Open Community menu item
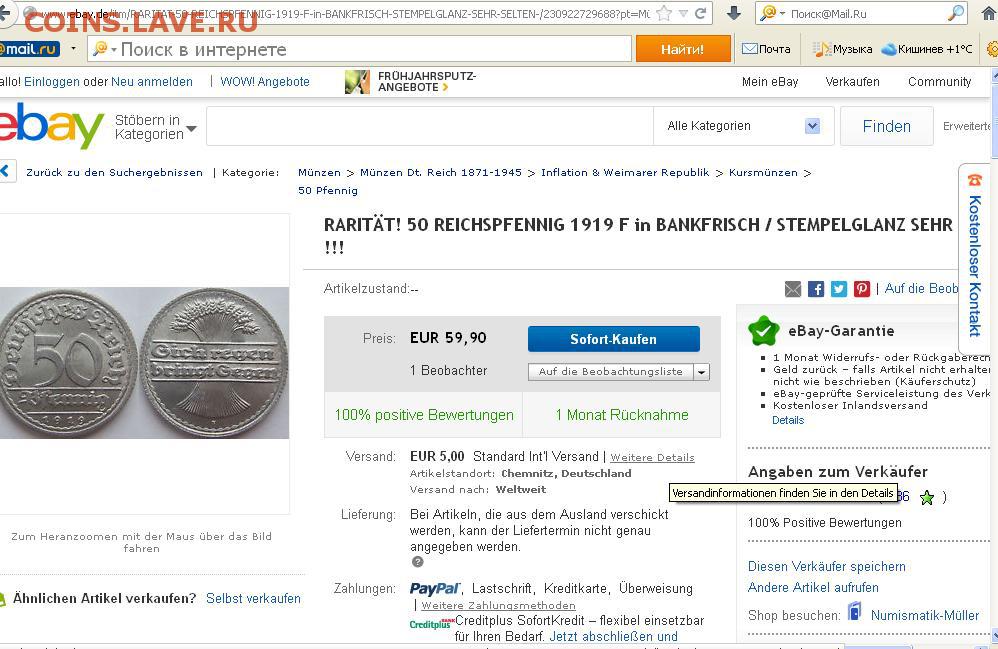 pos(939,81)
